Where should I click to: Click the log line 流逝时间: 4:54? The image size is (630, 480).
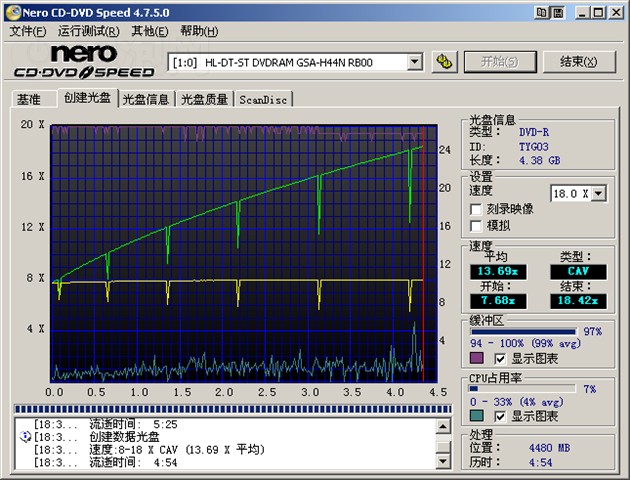133,463
